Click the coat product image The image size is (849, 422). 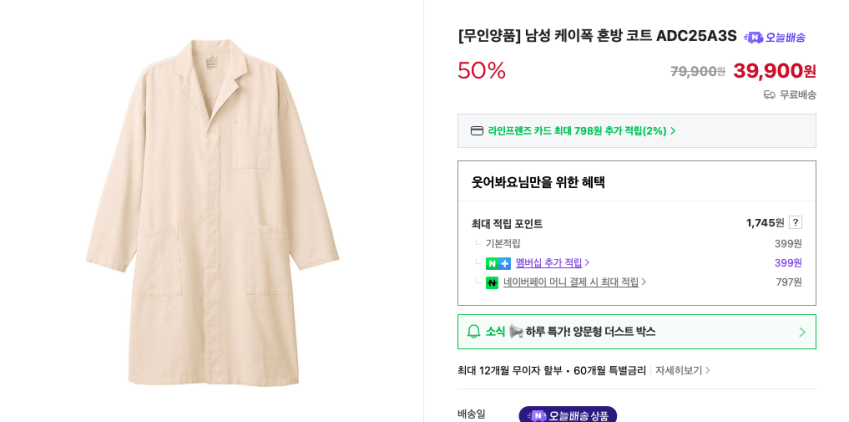pyautogui.click(x=212, y=211)
